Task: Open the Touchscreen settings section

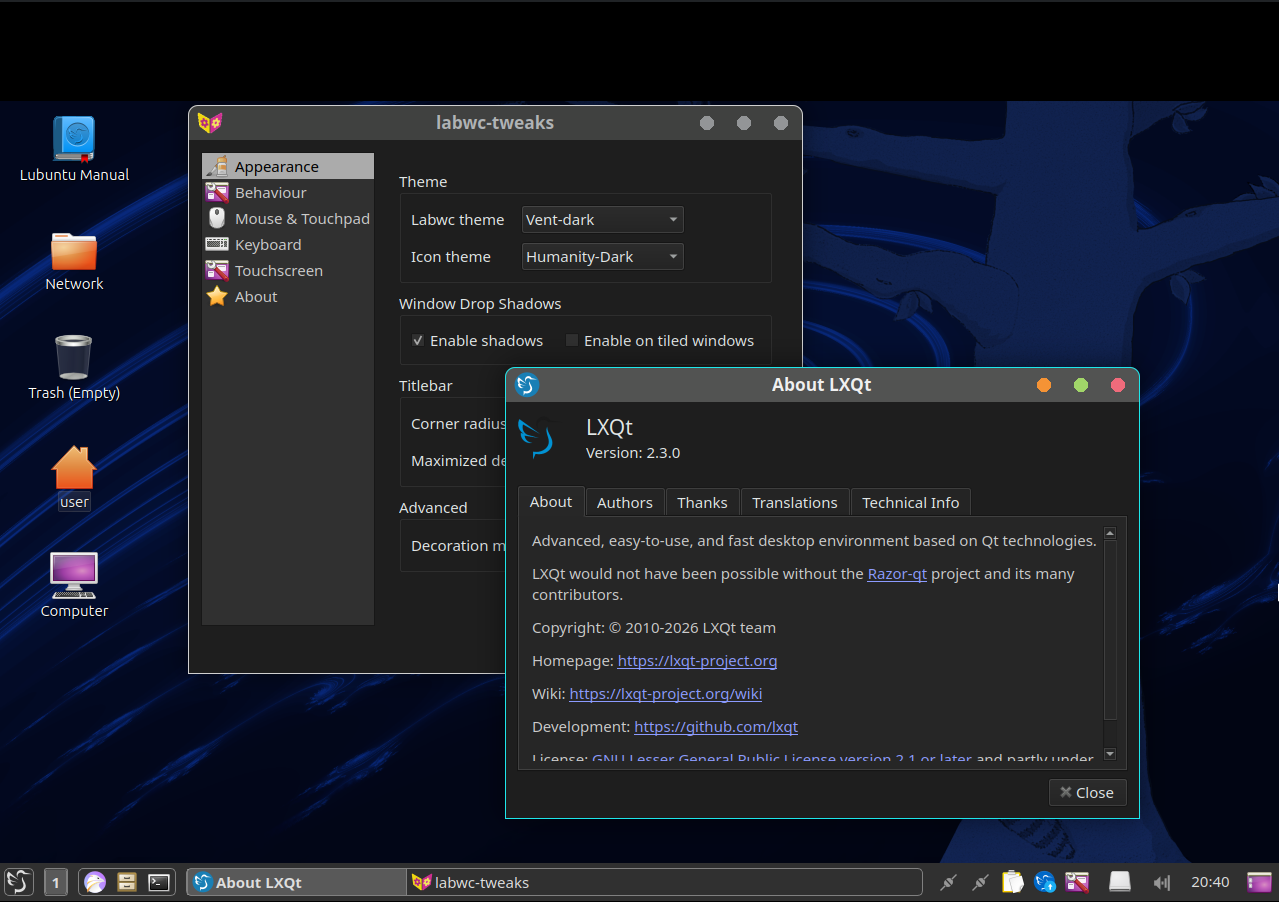Action: [279, 270]
